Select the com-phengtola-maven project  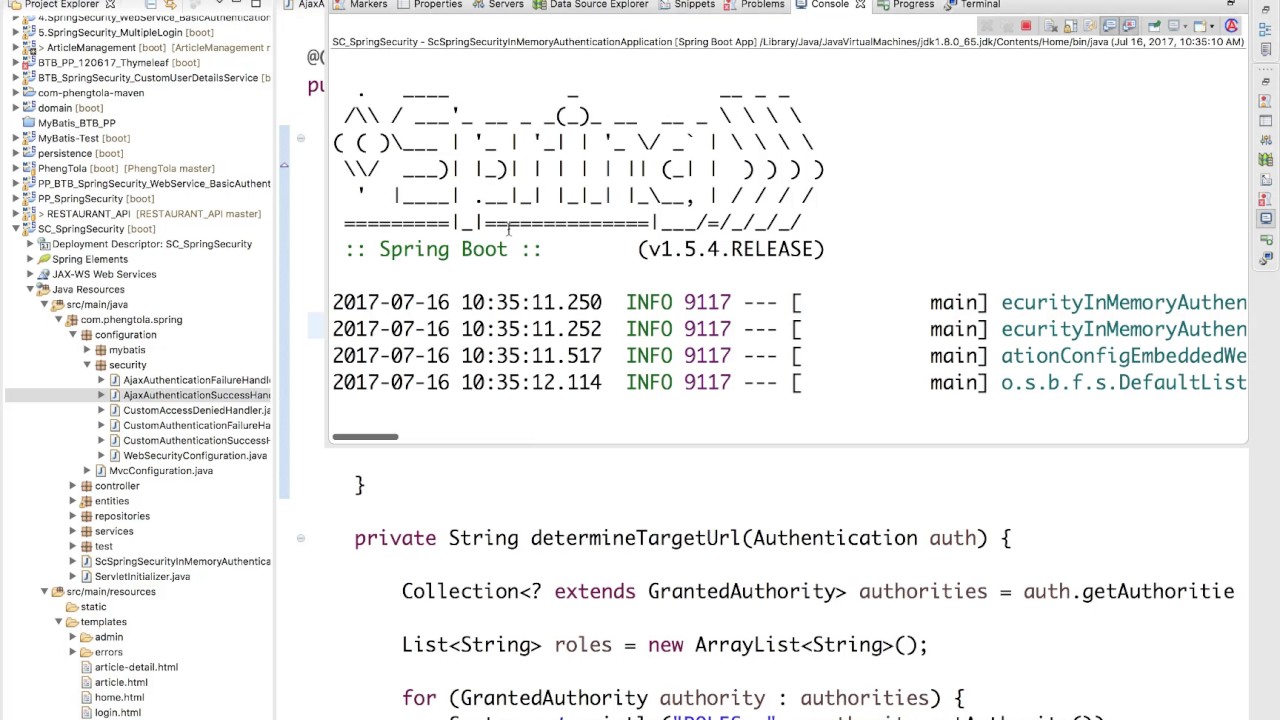(90, 93)
